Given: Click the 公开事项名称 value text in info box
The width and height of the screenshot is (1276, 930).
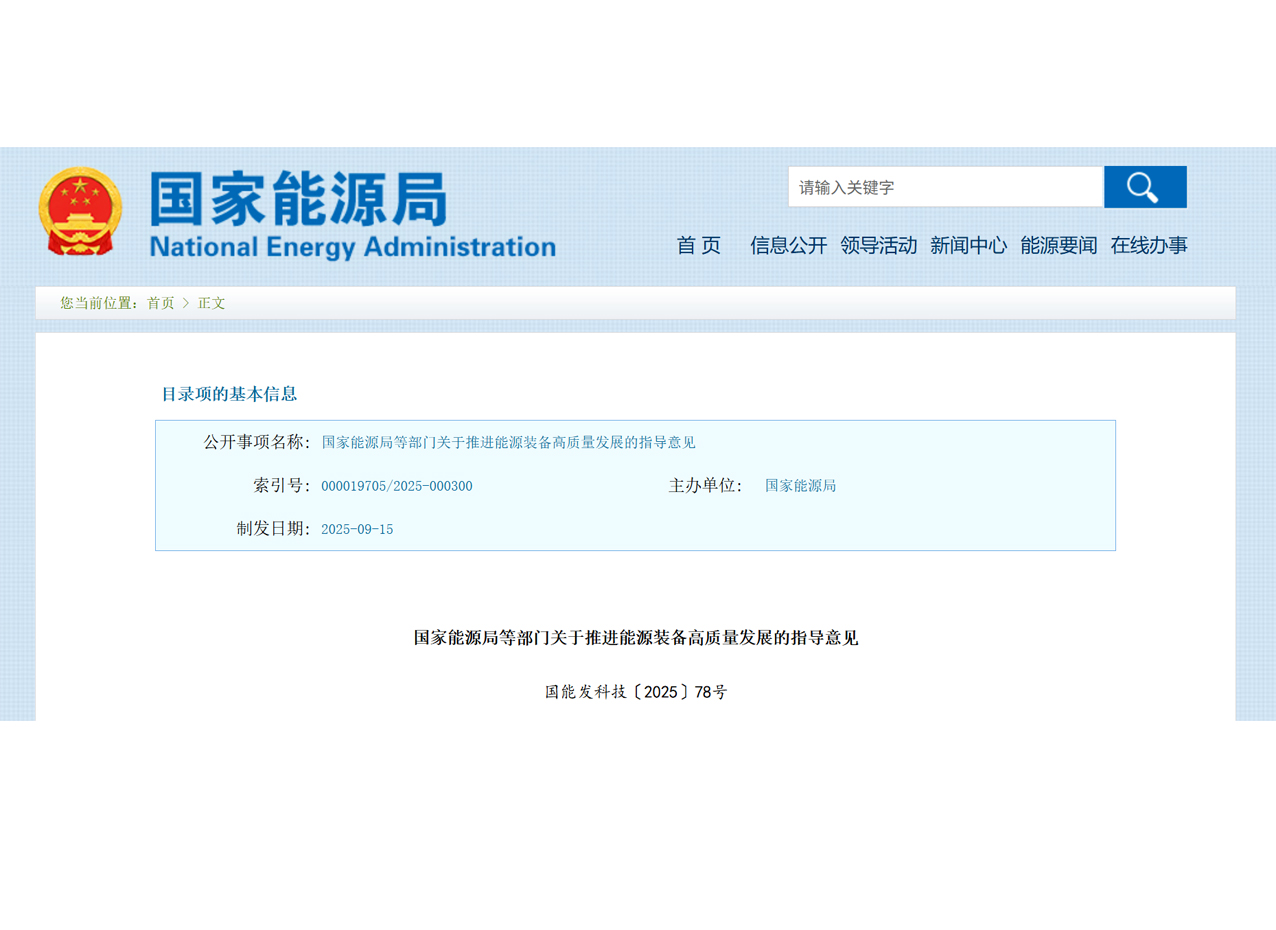Looking at the screenshot, I should pos(508,442).
